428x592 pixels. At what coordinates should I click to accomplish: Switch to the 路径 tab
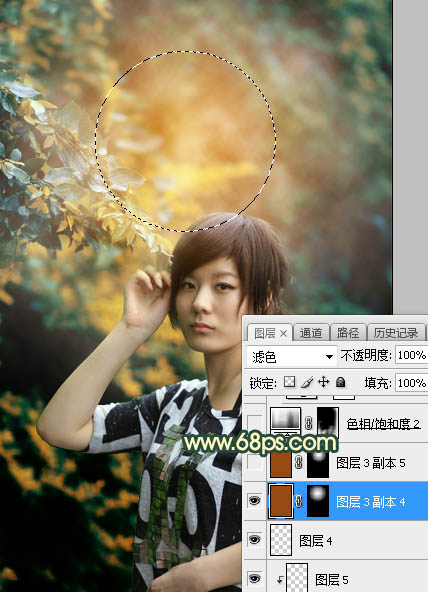348,333
